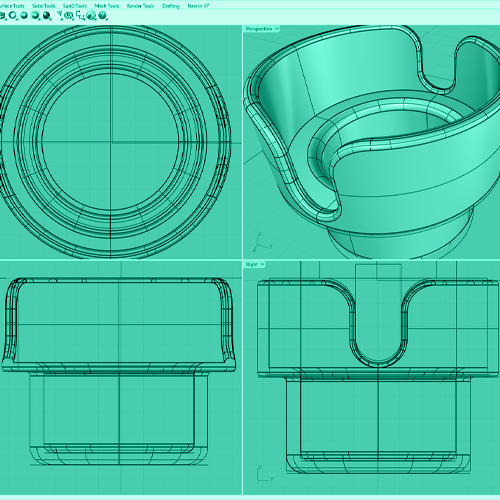Image resolution: width=500 pixels, height=500 pixels.
Task: Click the highlighted shaded sphere icon
Action: pos(35,15)
